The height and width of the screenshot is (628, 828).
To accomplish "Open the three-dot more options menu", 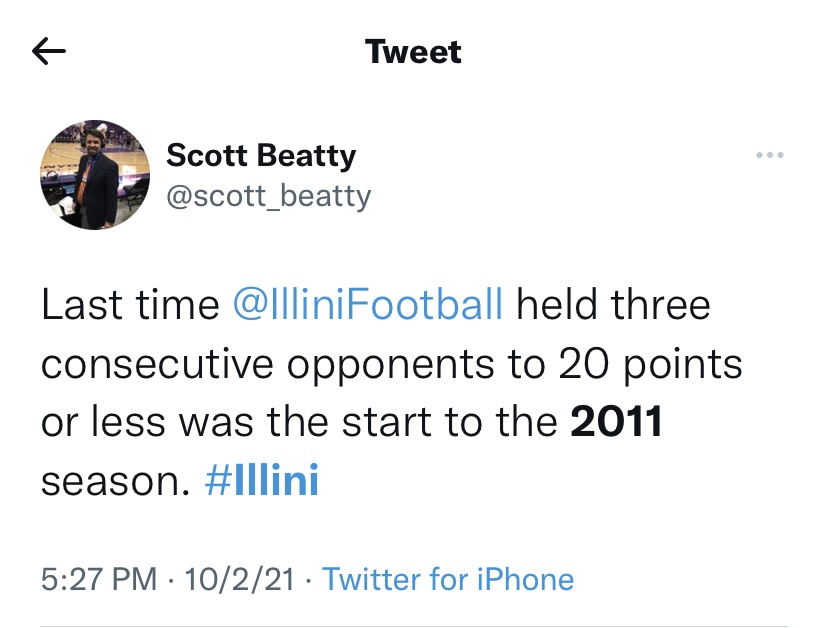I will pyautogui.click(x=770, y=156).
